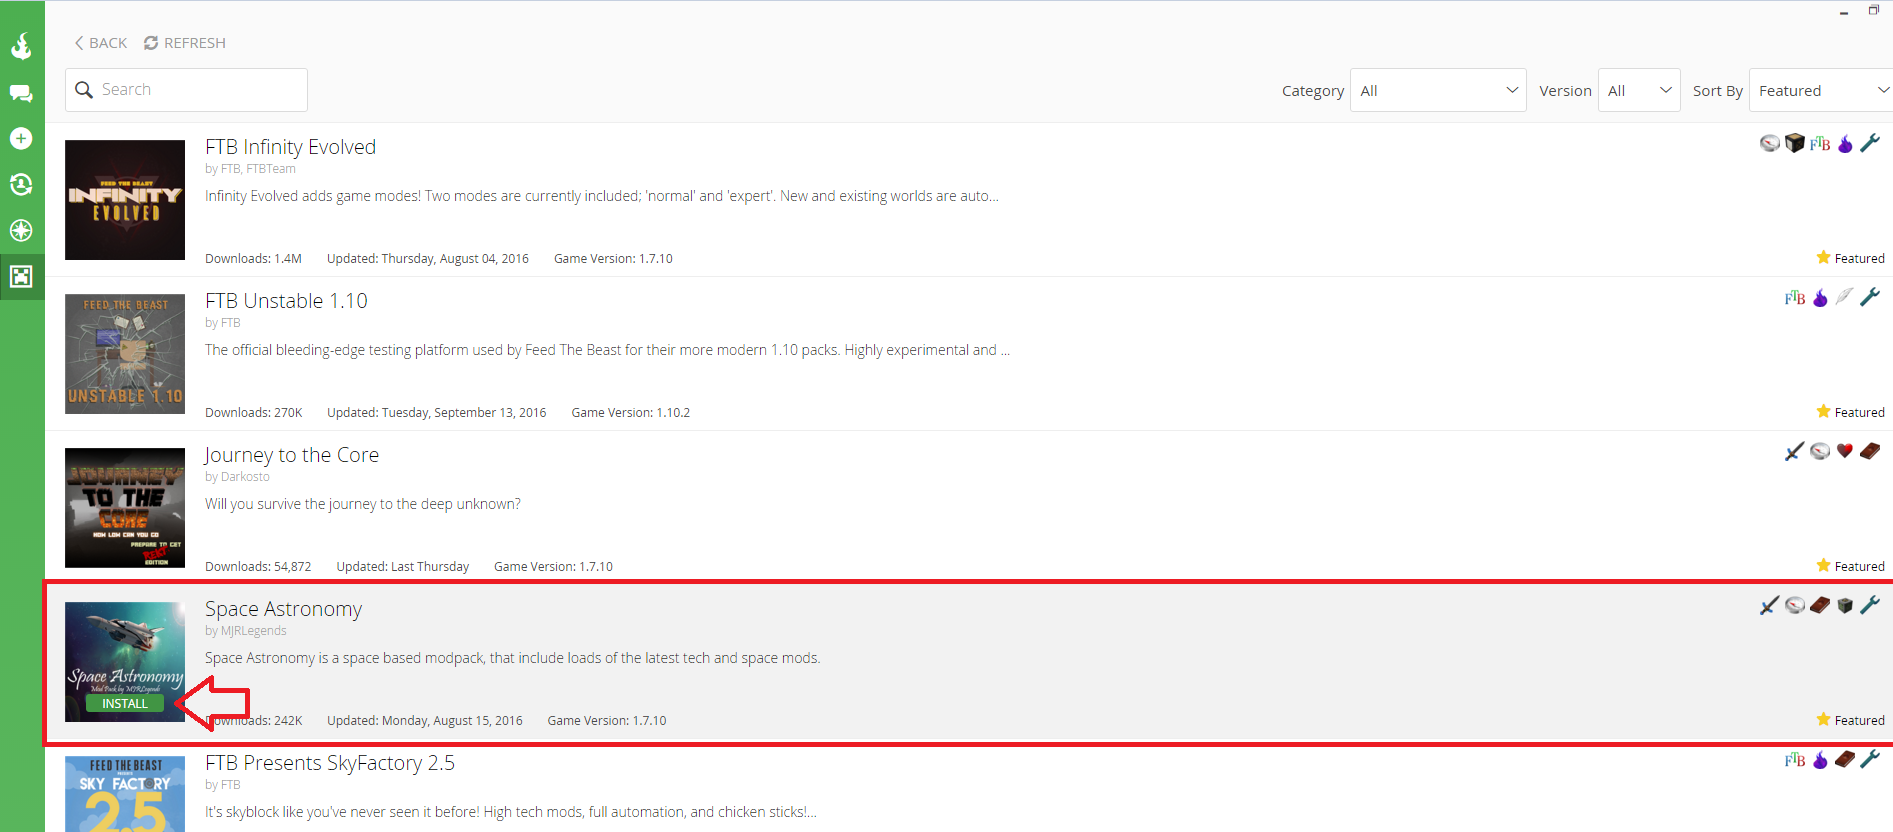This screenshot has width=1893, height=832.
Task: Click the black cube icon on FTB Infinity Evolved
Action: coord(1795,143)
